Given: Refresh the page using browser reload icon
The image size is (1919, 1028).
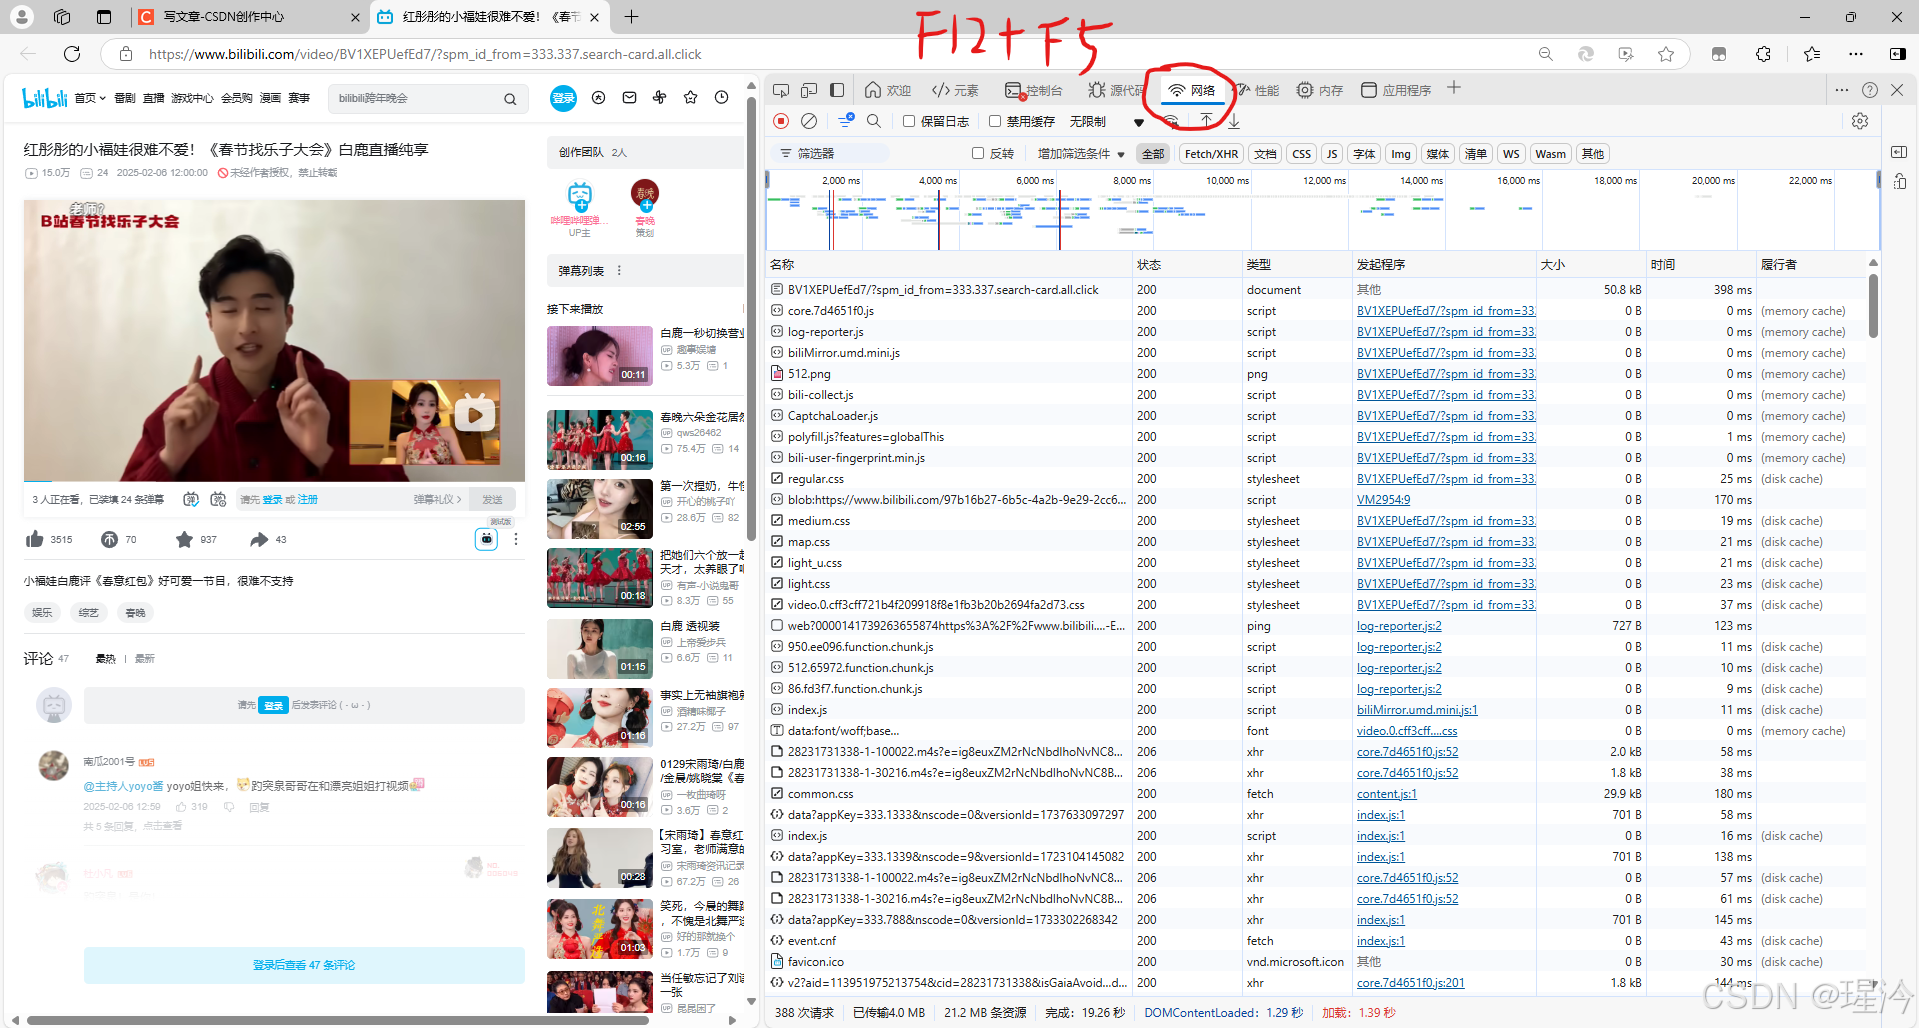Looking at the screenshot, I should coord(72,54).
